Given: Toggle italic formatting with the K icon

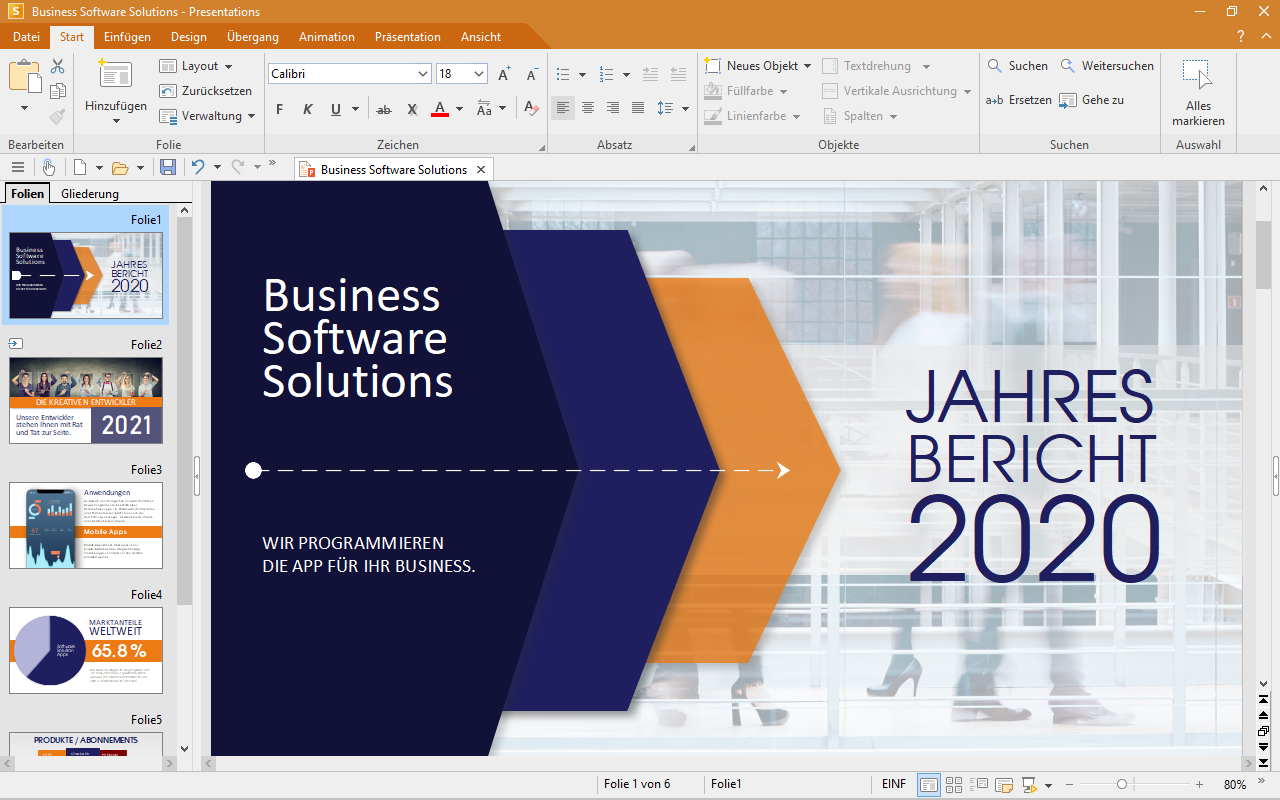Looking at the screenshot, I should point(307,109).
